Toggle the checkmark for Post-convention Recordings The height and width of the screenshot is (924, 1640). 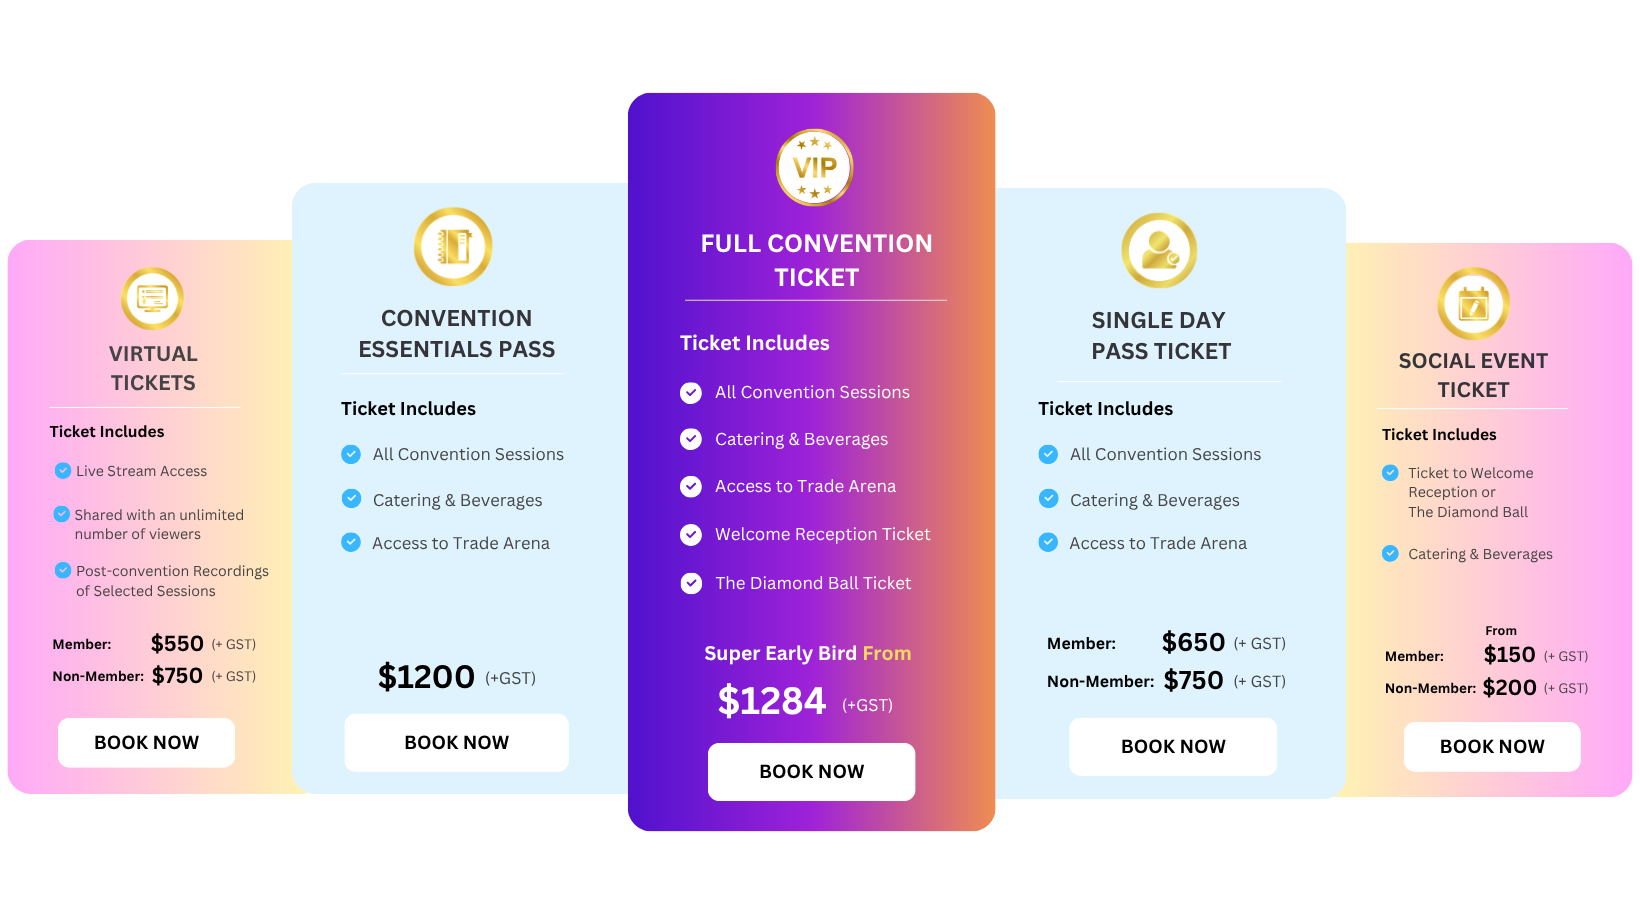60,570
